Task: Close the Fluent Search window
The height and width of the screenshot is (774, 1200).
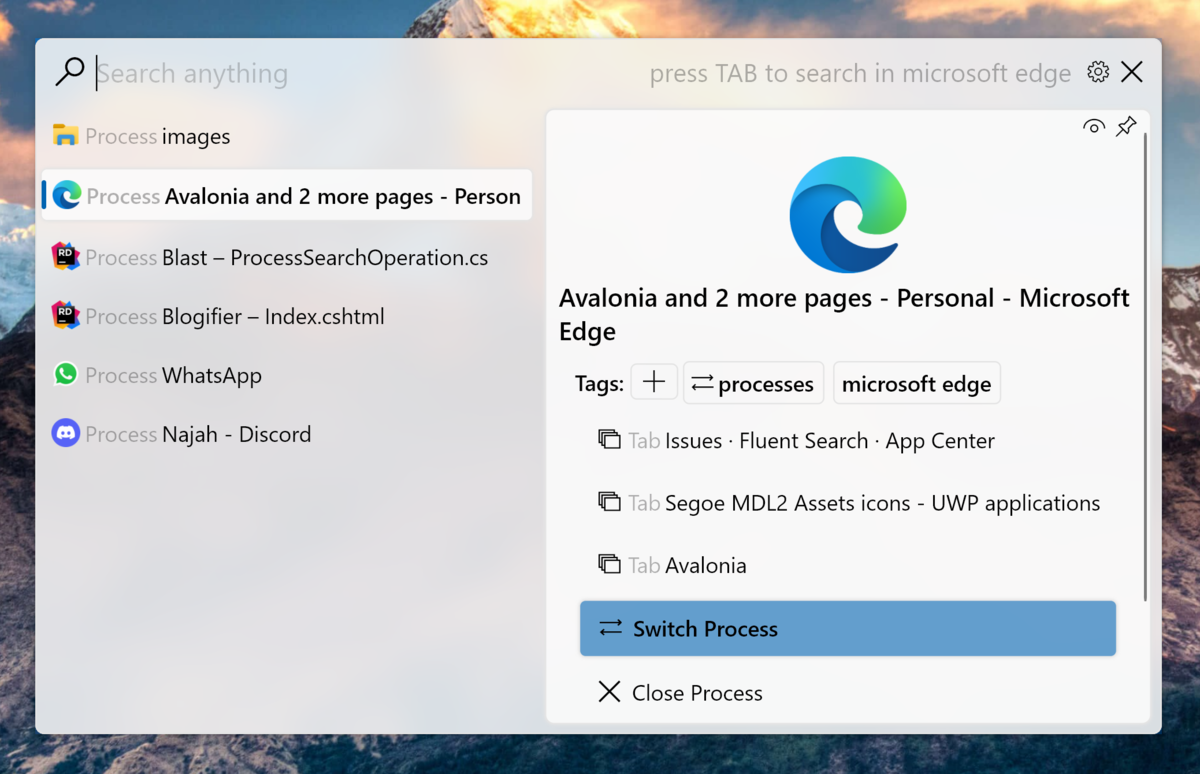Action: (1132, 72)
